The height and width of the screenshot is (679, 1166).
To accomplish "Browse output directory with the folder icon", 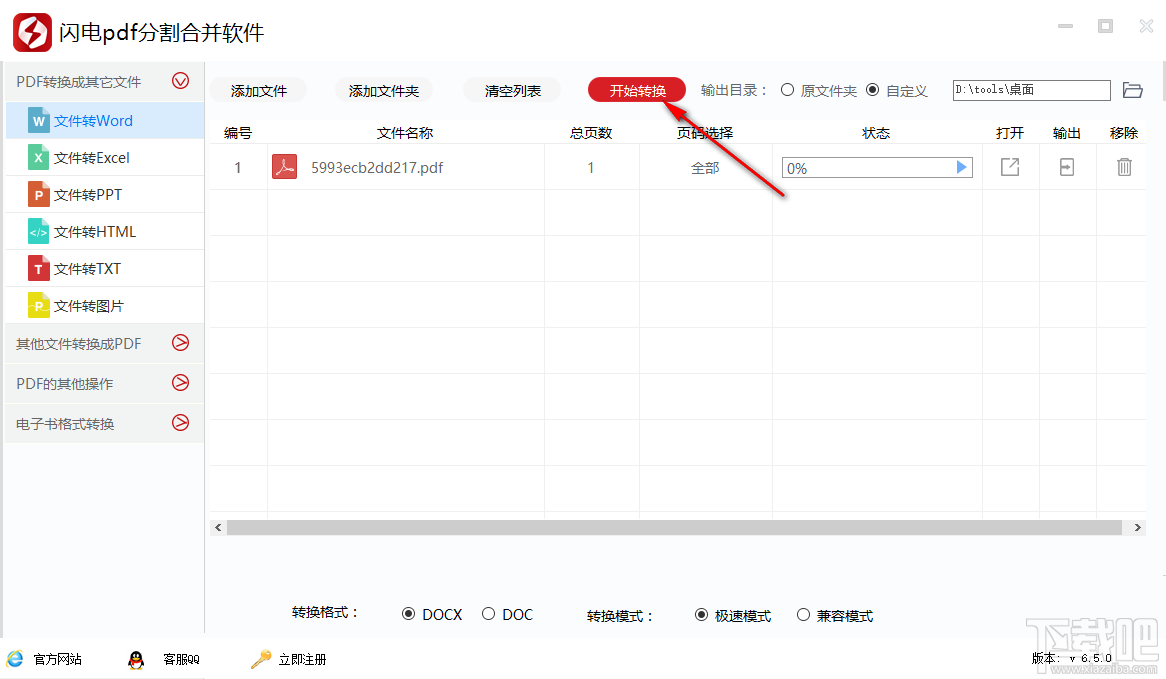I will coord(1133,89).
